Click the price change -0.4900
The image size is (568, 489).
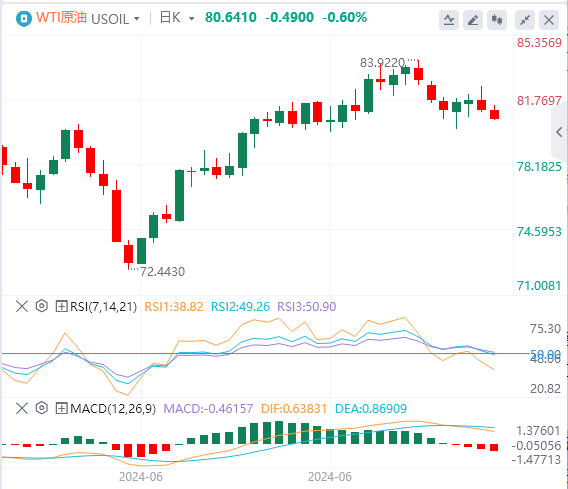click(289, 17)
